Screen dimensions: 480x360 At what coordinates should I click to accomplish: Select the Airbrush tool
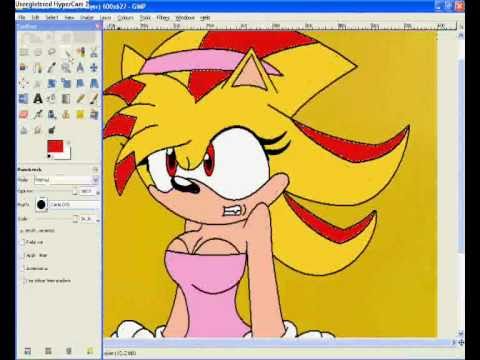click(38, 115)
